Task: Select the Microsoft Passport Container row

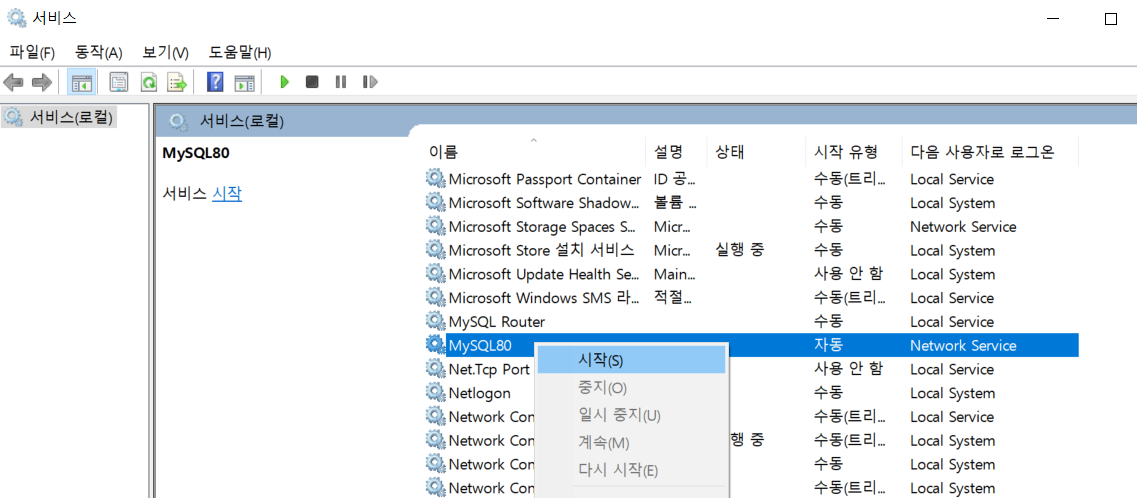Action: click(751, 179)
